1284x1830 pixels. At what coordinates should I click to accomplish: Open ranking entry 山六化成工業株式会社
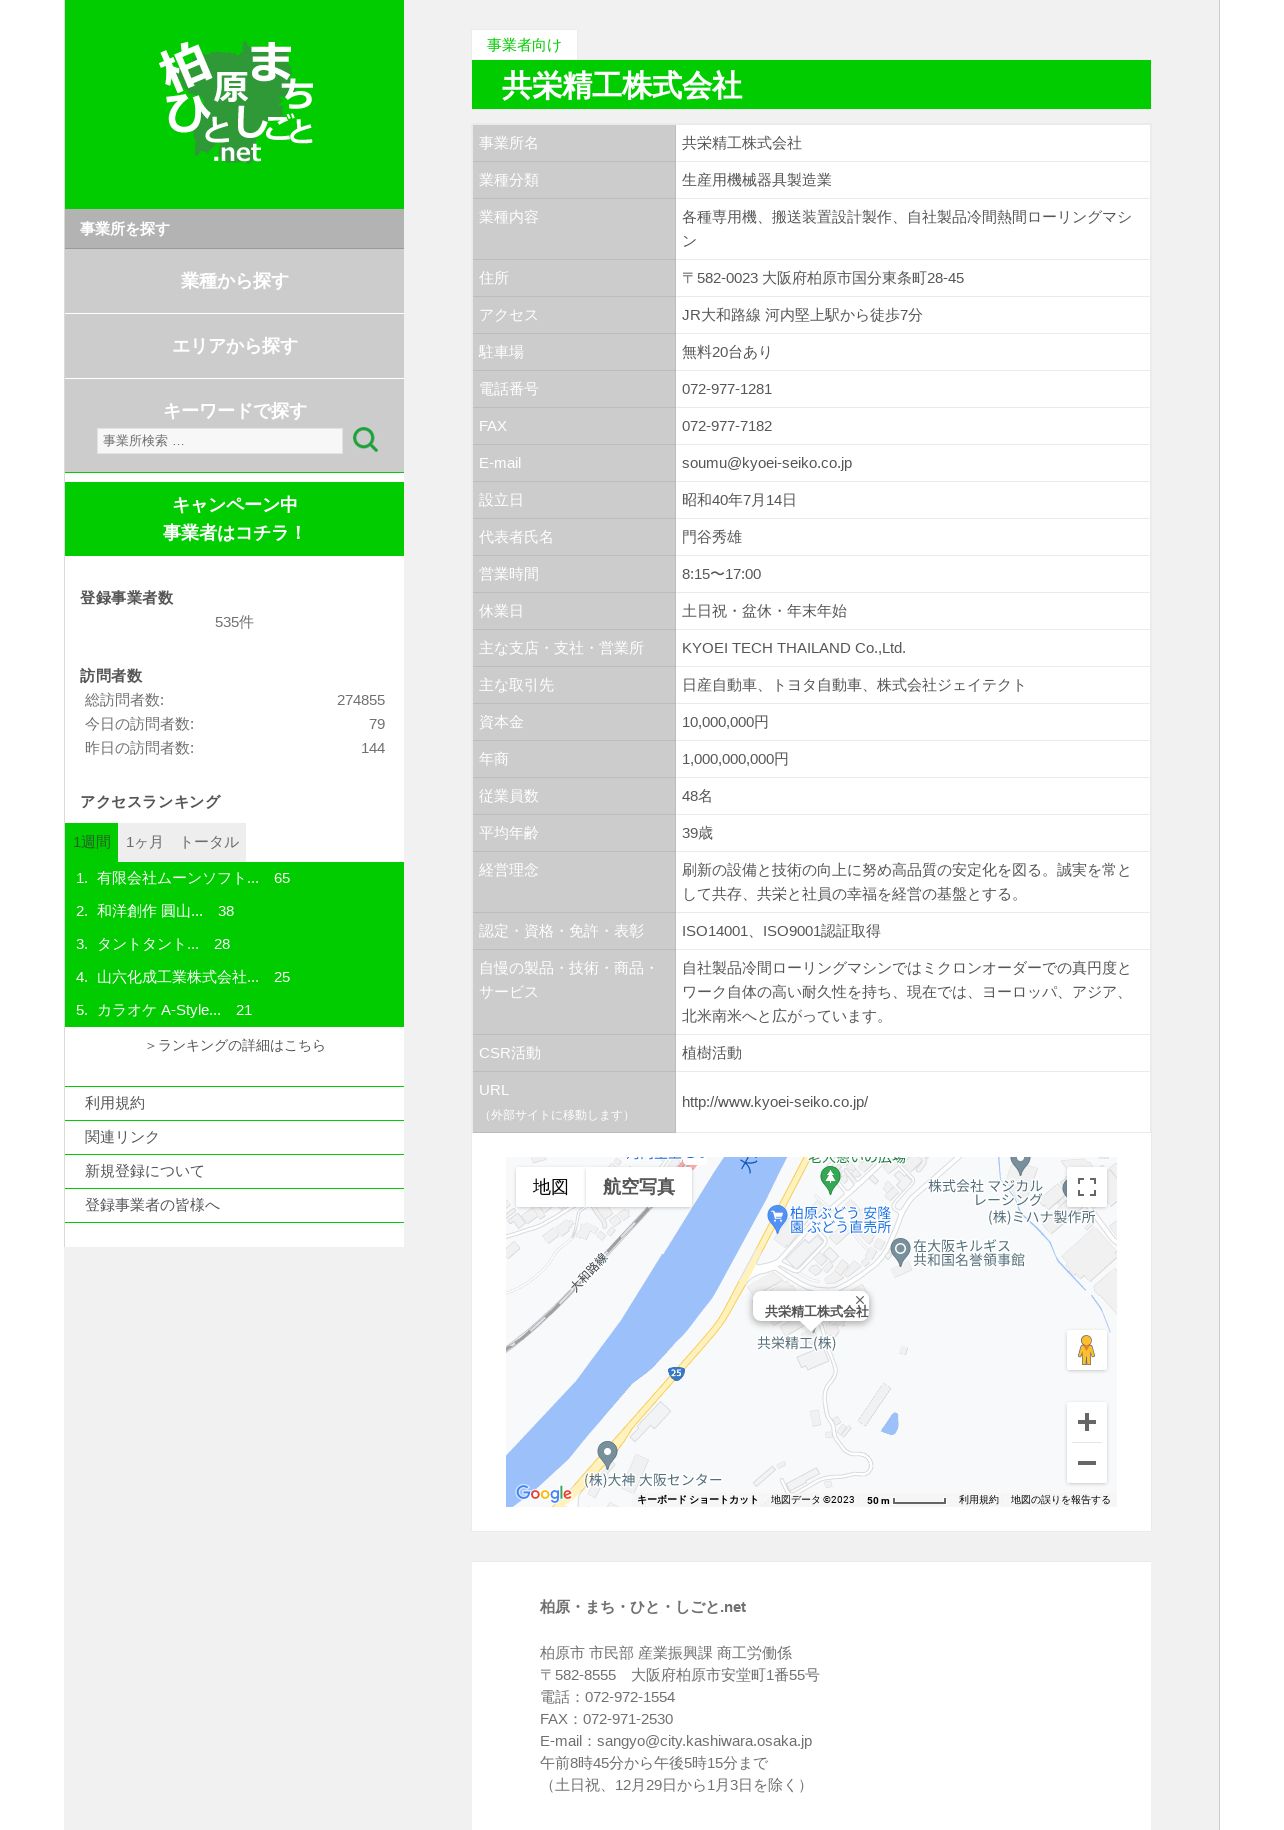pyautogui.click(x=178, y=977)
